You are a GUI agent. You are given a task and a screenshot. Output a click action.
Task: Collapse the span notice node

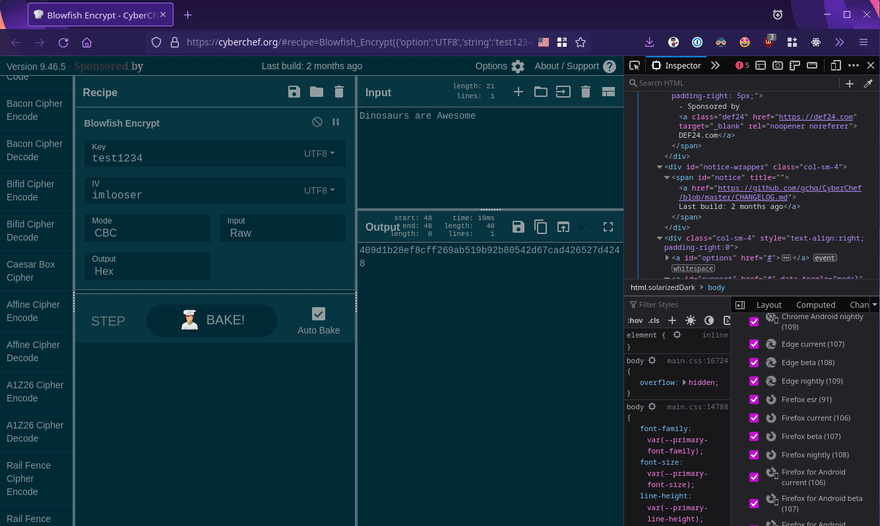(x=667, y=177)
